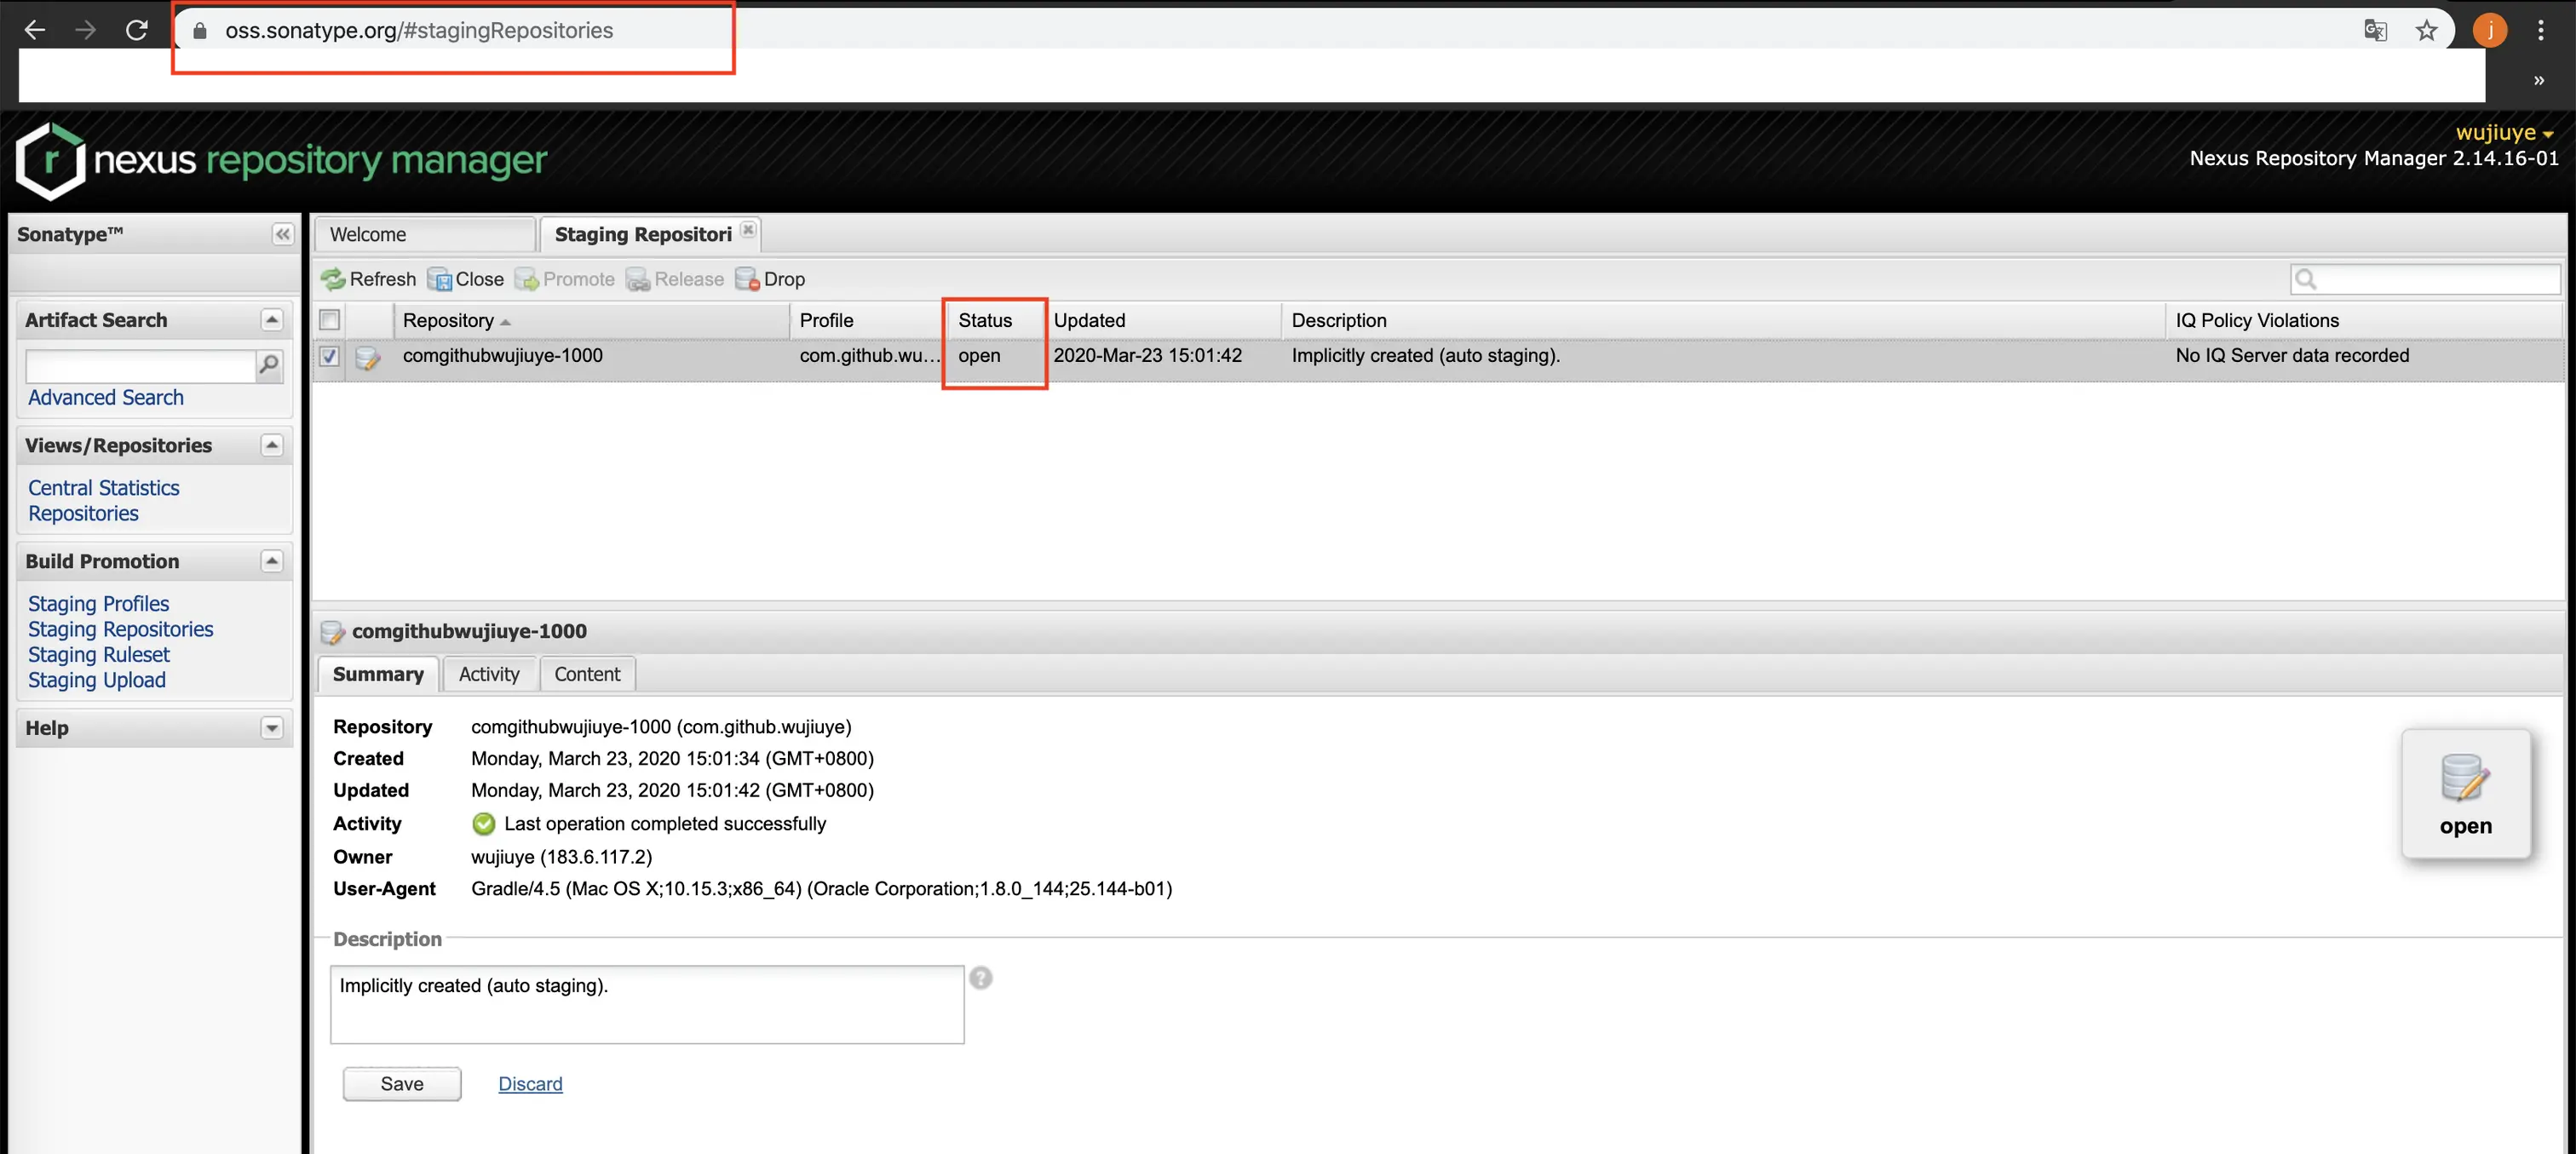Close the Staging Repositories tab
The width and height of the screenshot is (2576, 1154).
coord(748,230)
